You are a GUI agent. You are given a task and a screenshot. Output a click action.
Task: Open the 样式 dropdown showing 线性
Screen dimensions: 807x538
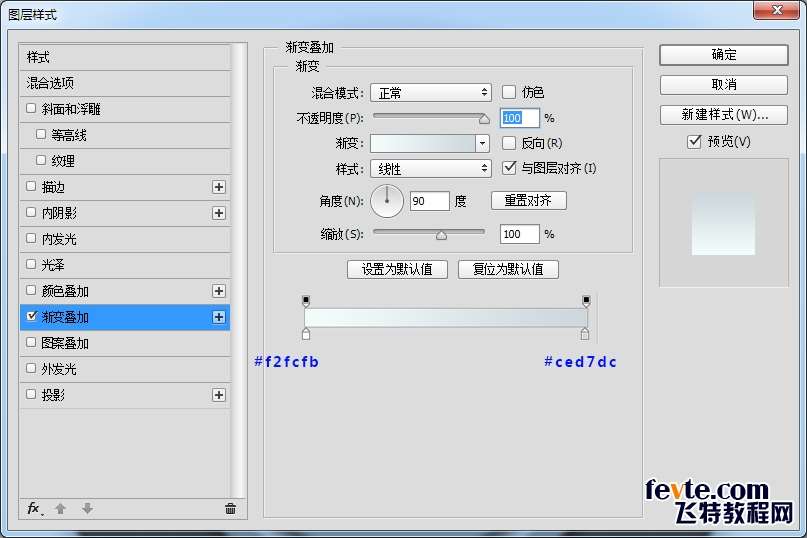point(431,168)
